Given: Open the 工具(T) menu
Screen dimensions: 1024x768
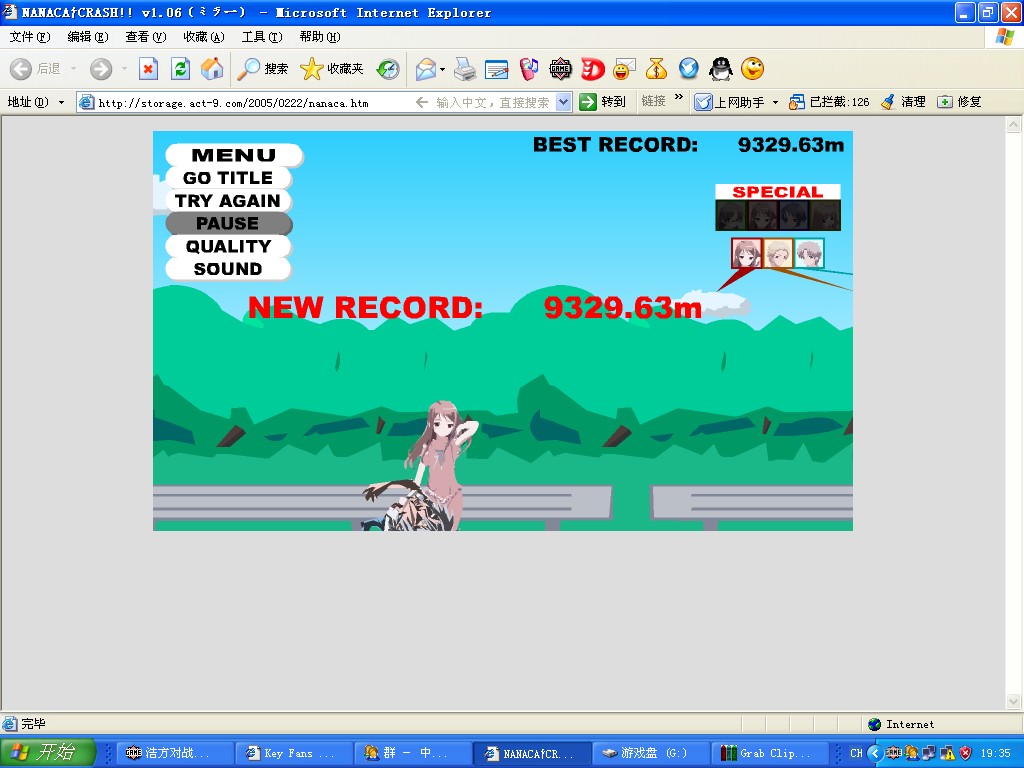Looking at the screenshot, I should coord(262,37).
